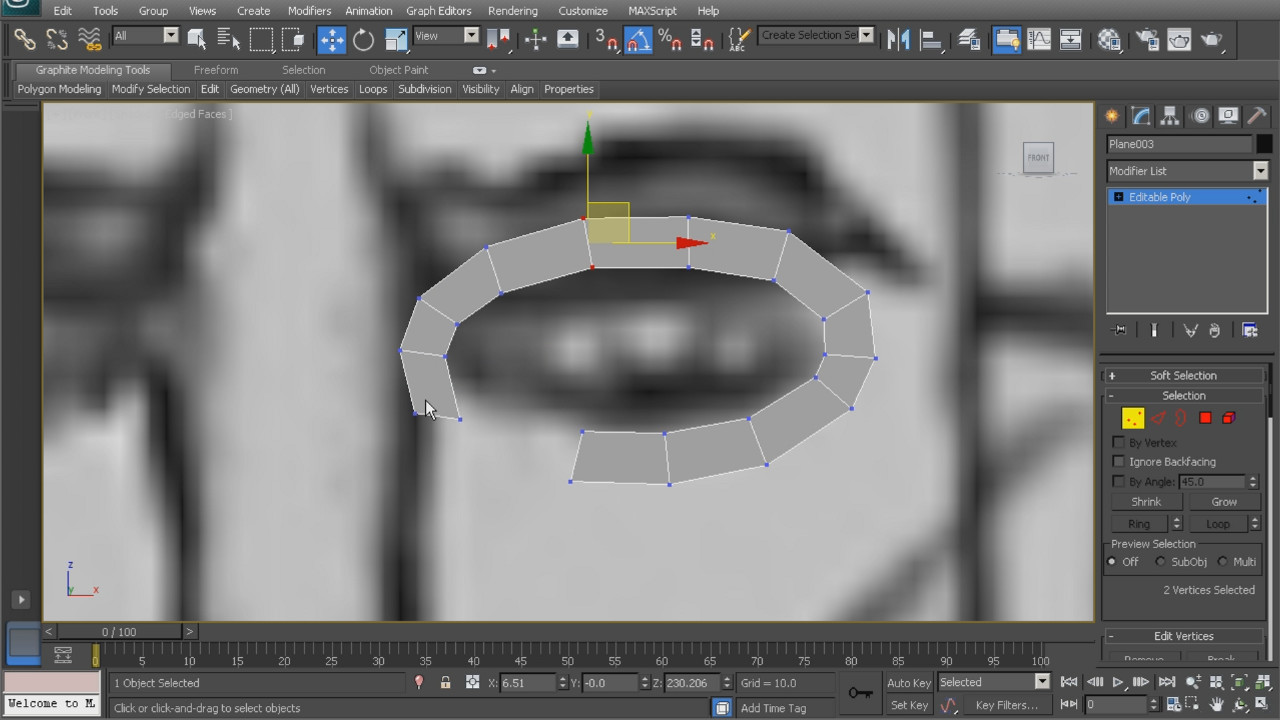Click the Shrink selection button
Image resolution: width=1280 pixels, height=720 pixels.
coord(1146,502)
